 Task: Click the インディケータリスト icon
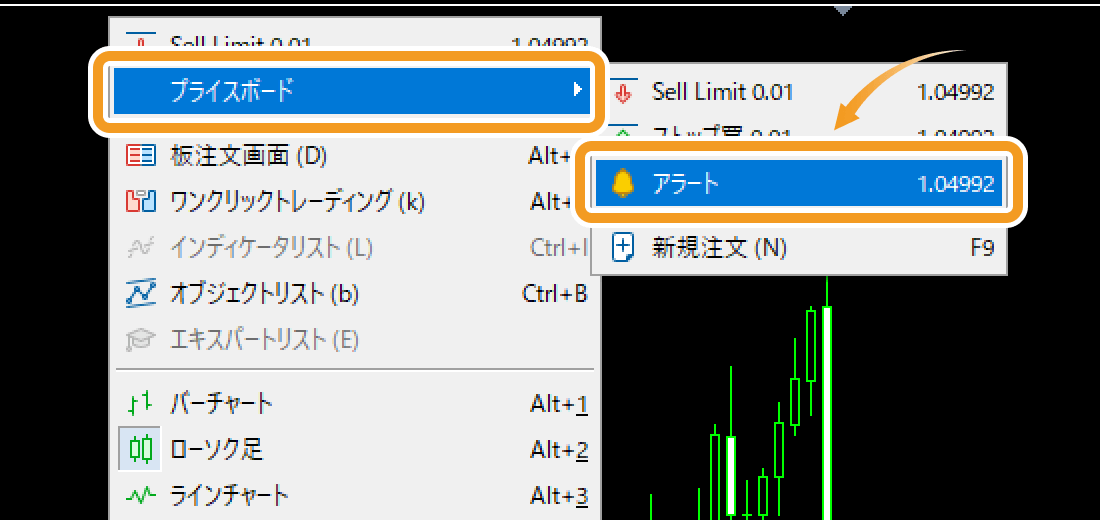[140, 247]
